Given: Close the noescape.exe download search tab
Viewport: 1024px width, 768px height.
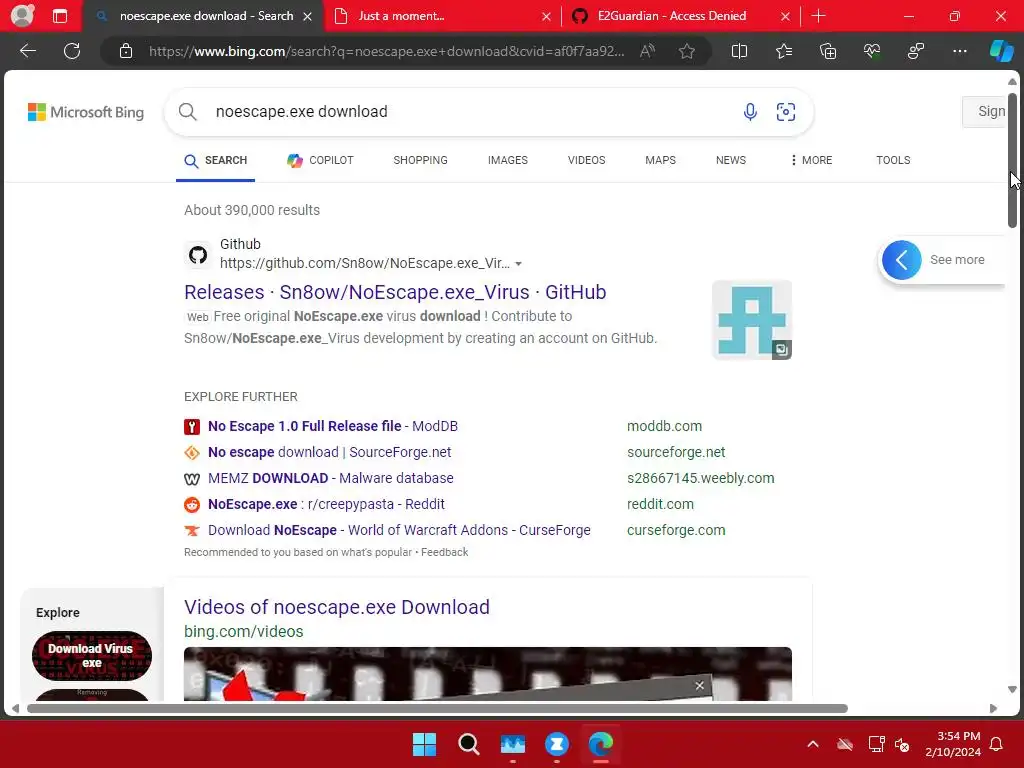Looking at the screenshot, I should coord(308,16).
